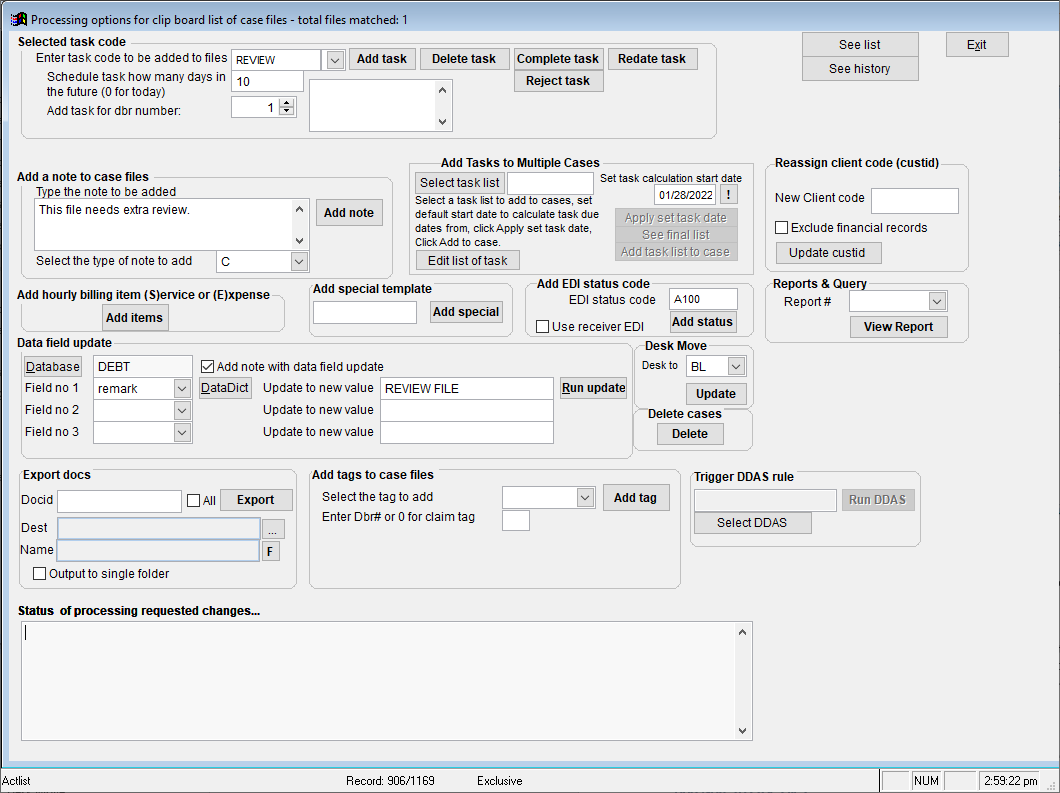Click Field no 2 new value field
Viewport: 1060px width, 793px height.
[x=466, y=410]
